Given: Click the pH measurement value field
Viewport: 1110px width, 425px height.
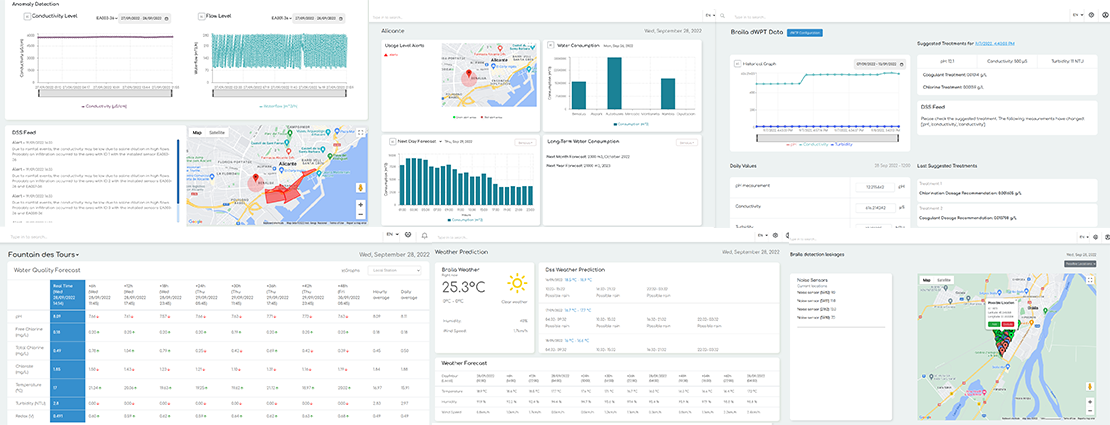Looking at the screenshot, I should [x=874, y=186].
